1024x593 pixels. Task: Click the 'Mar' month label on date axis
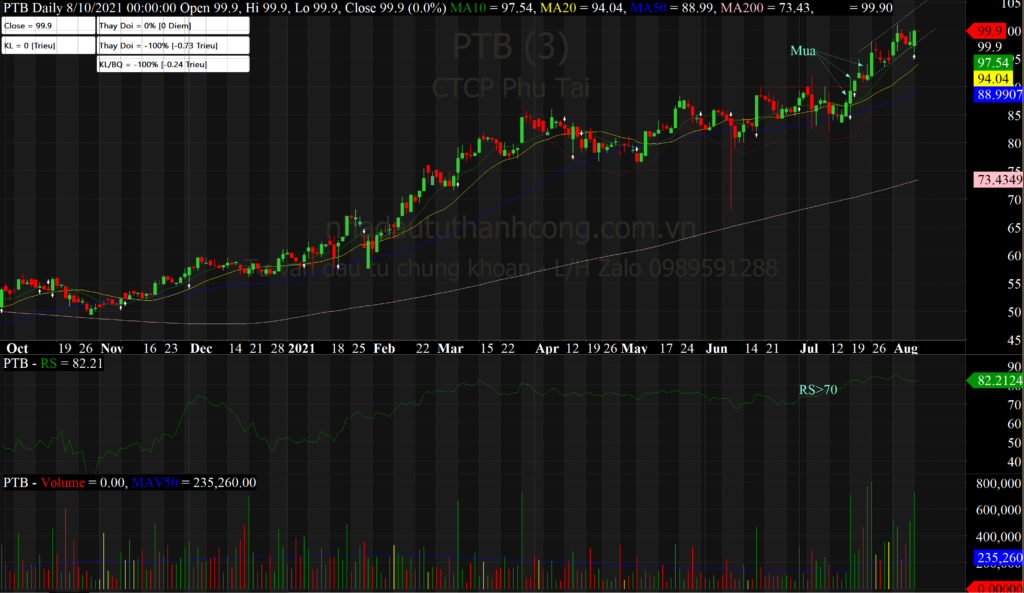(x=451, y=349)
